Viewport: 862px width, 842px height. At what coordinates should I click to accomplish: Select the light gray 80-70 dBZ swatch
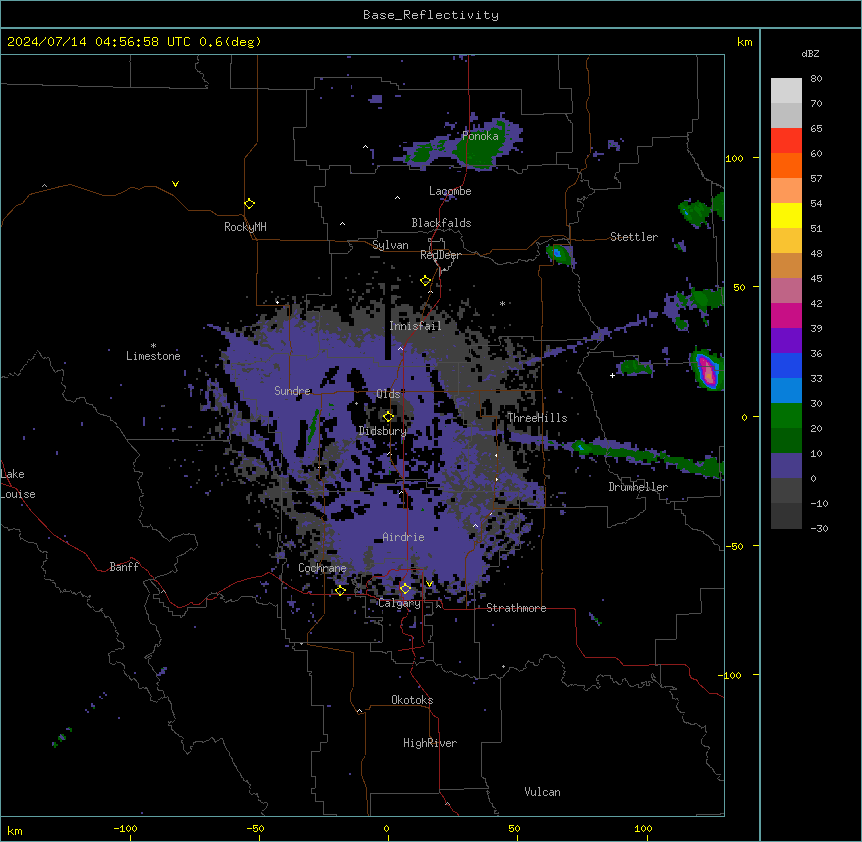[786, 91]
